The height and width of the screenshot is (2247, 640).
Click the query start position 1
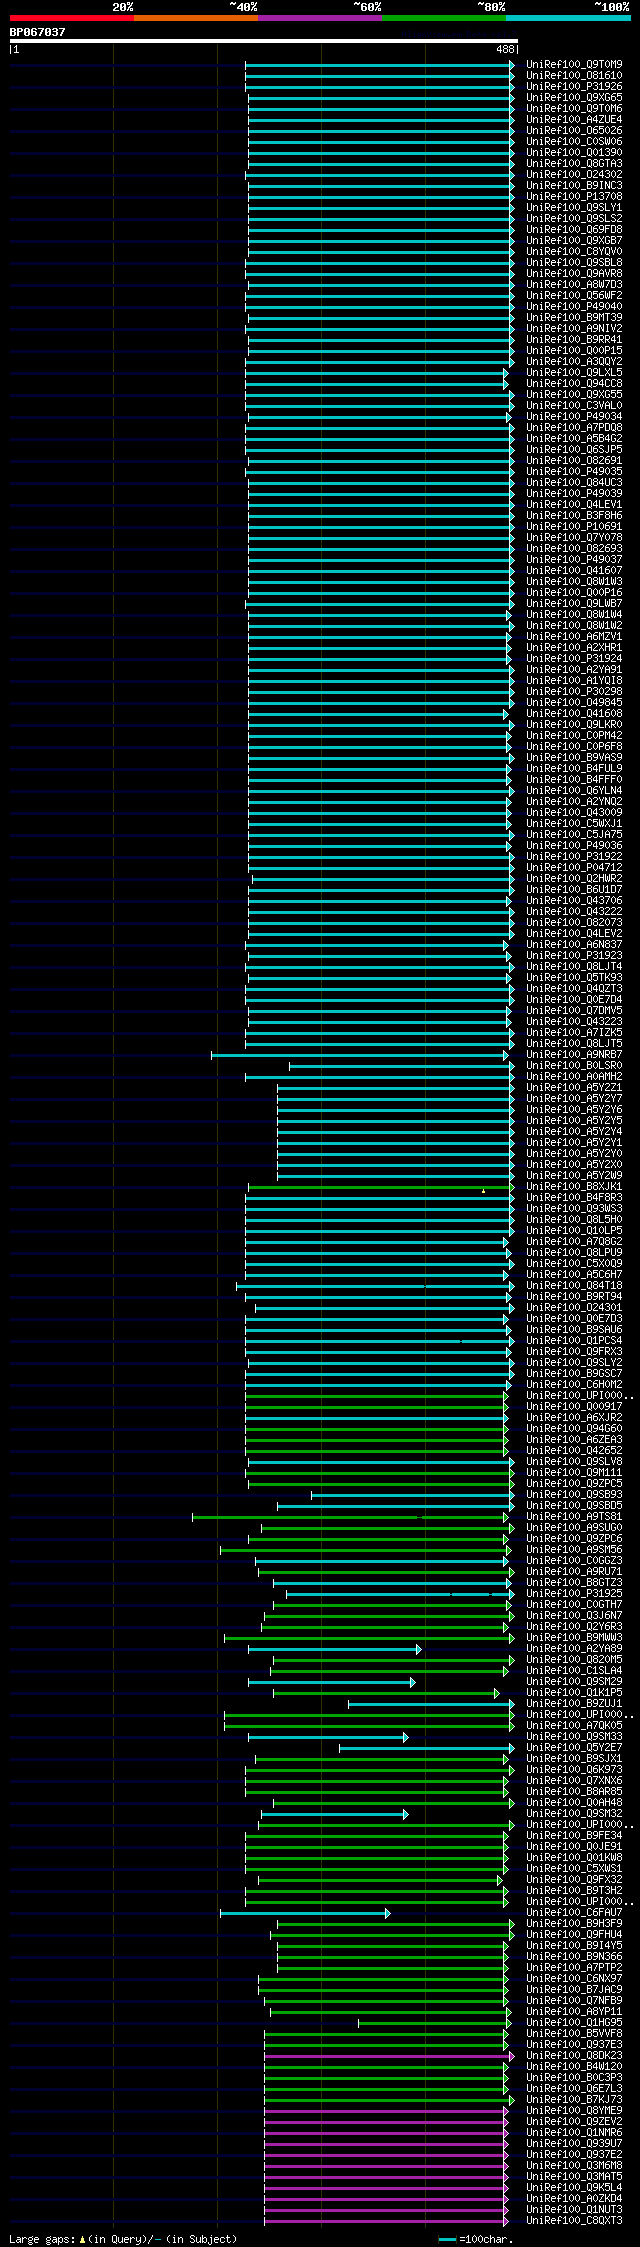pos(16,49)
